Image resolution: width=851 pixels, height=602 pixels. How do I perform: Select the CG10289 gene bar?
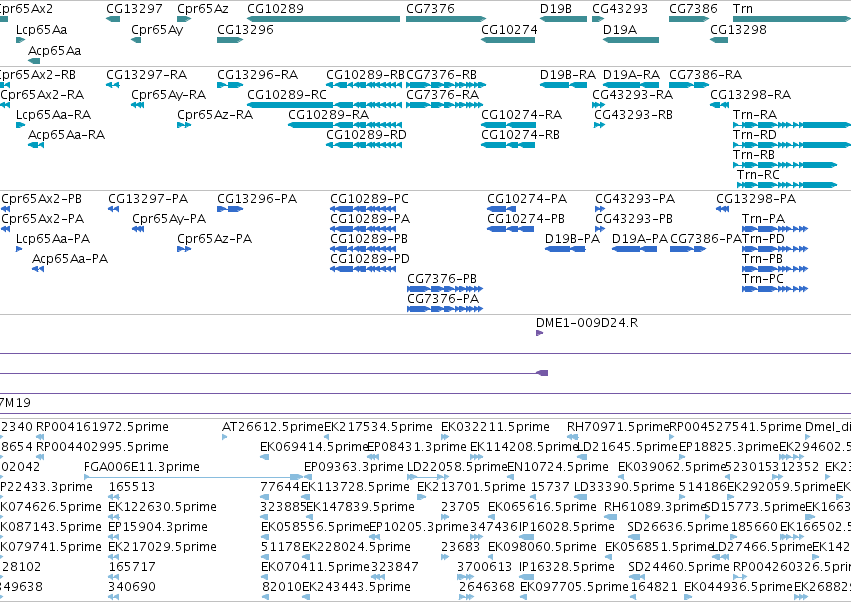point(323,19)
